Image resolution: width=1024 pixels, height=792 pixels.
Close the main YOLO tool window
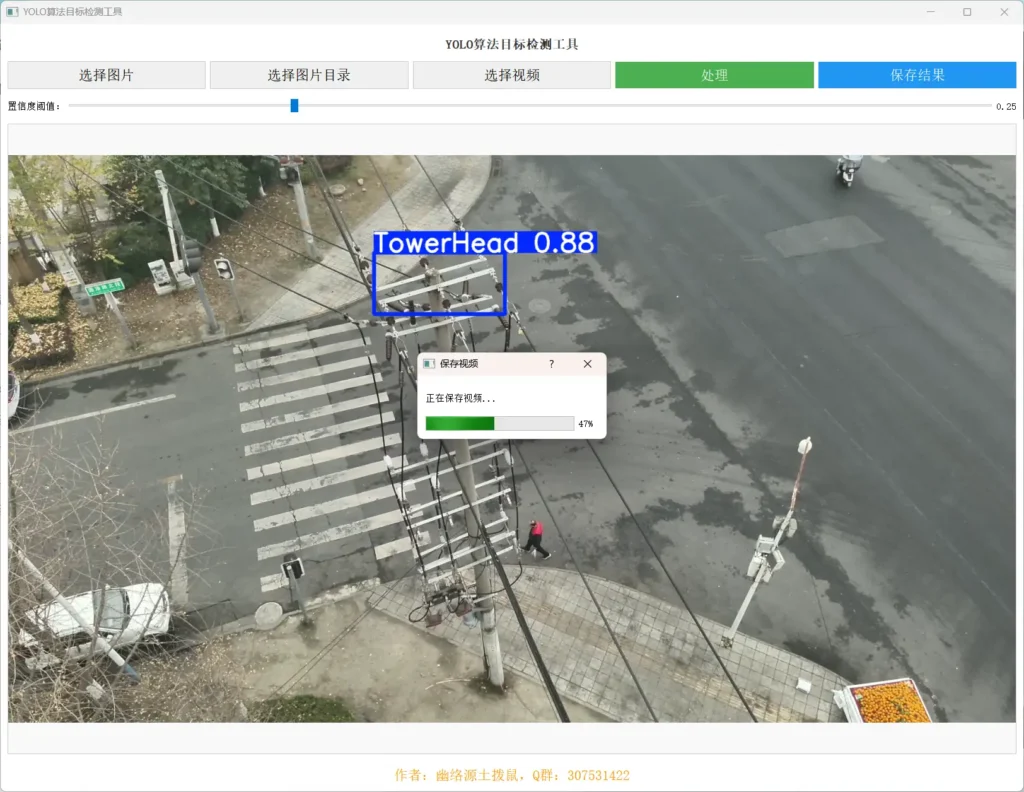pos(1003,12)
